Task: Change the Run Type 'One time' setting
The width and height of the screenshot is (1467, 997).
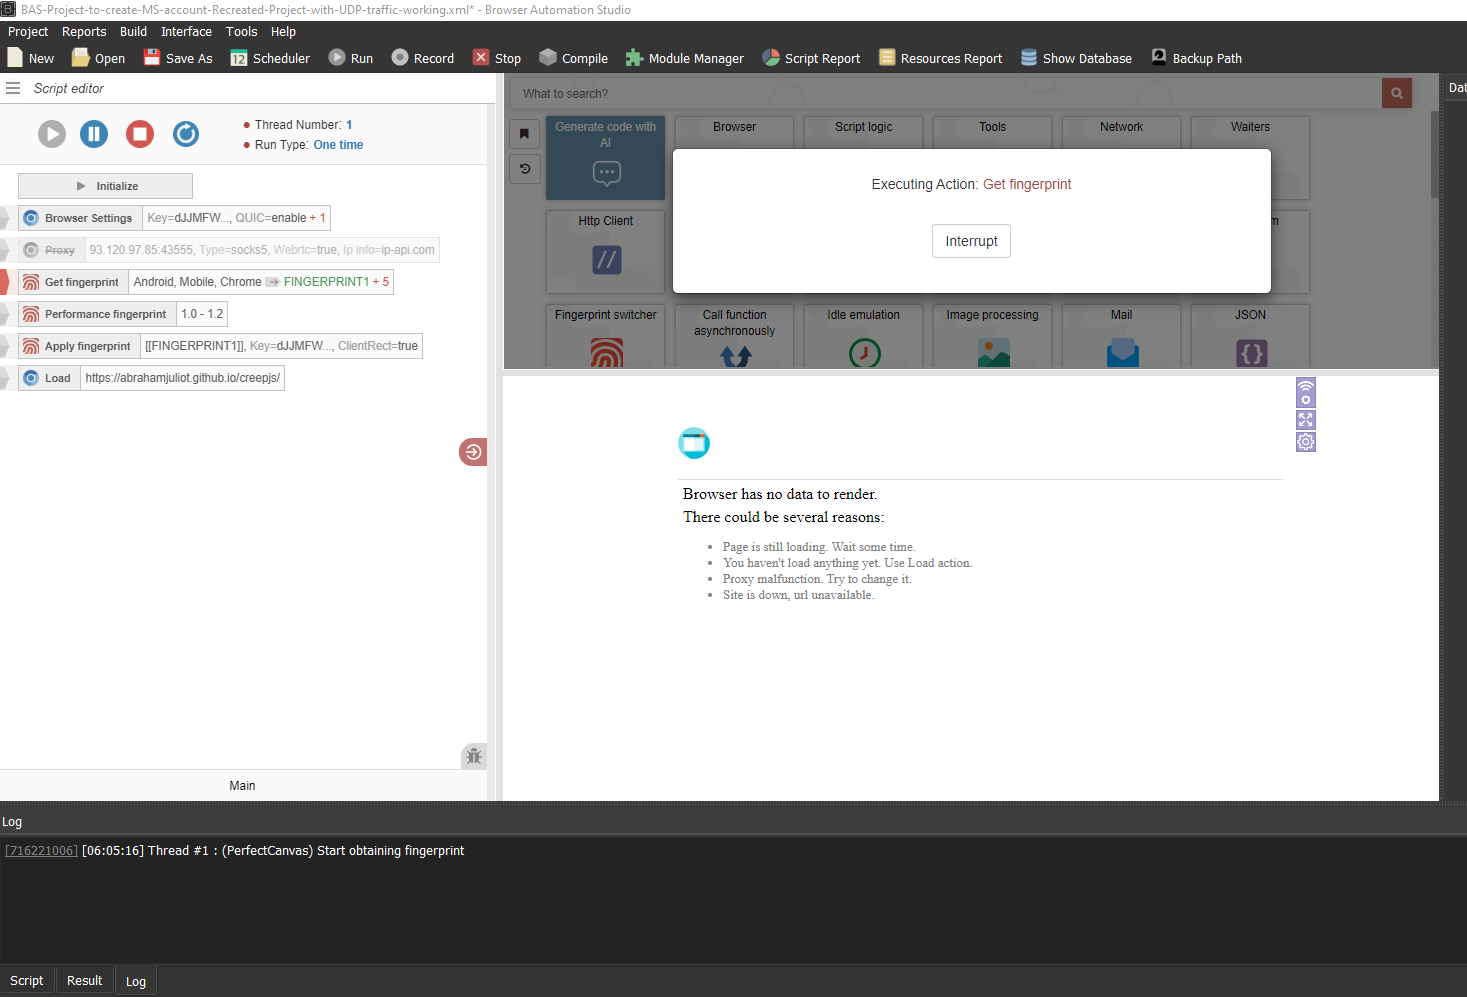Action: (338, 145)
